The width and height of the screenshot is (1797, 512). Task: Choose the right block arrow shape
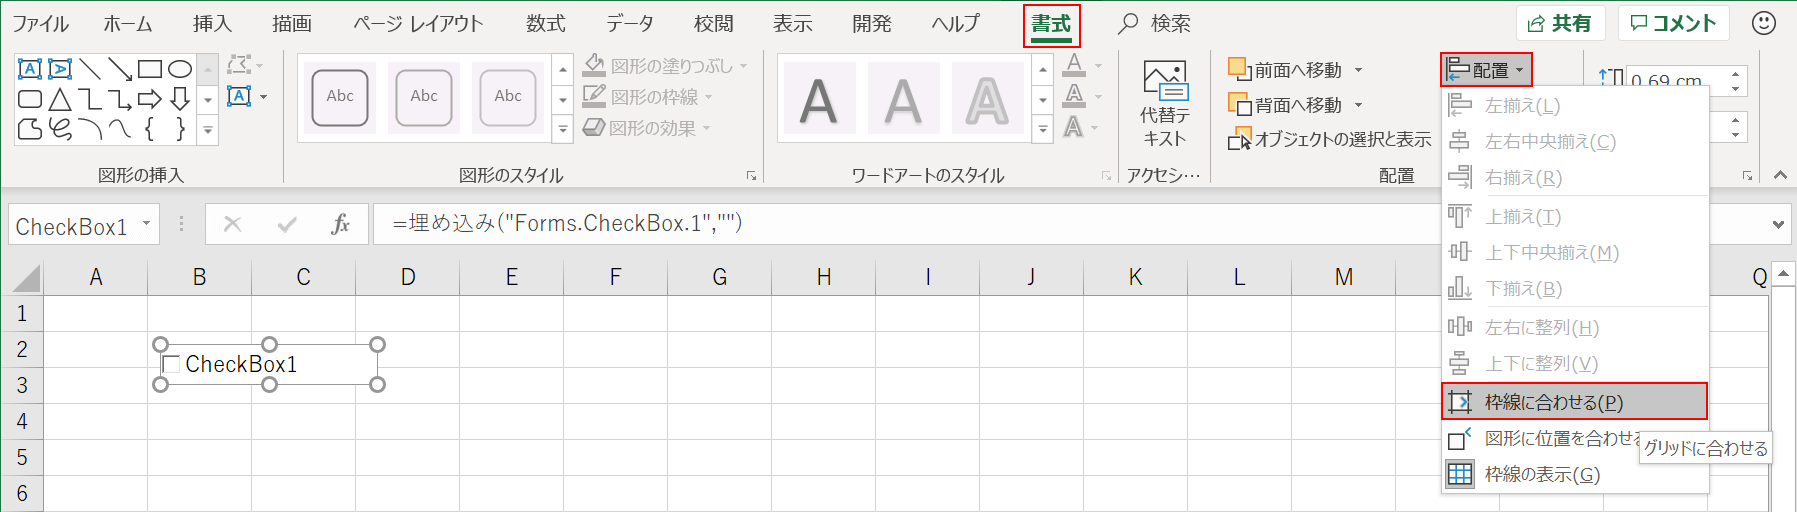tap(150, 99)
